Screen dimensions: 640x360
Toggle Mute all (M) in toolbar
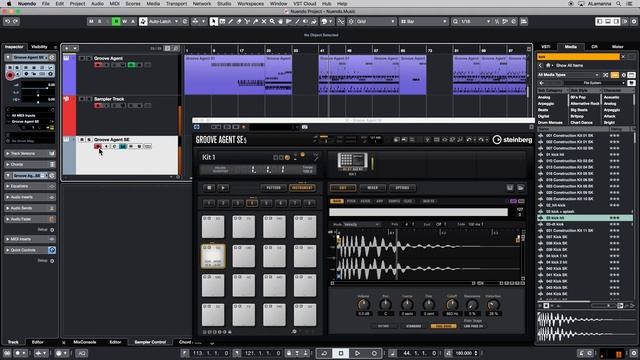[91, 21]
